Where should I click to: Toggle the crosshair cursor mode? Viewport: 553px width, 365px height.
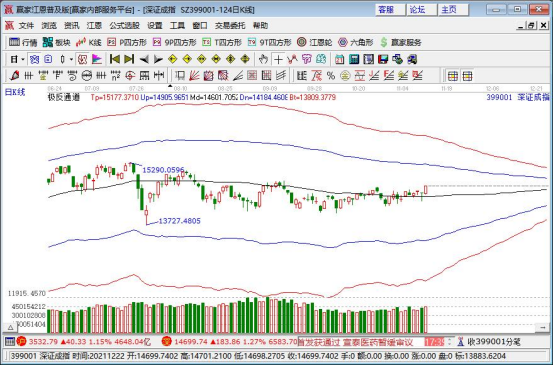pos(278,59)
